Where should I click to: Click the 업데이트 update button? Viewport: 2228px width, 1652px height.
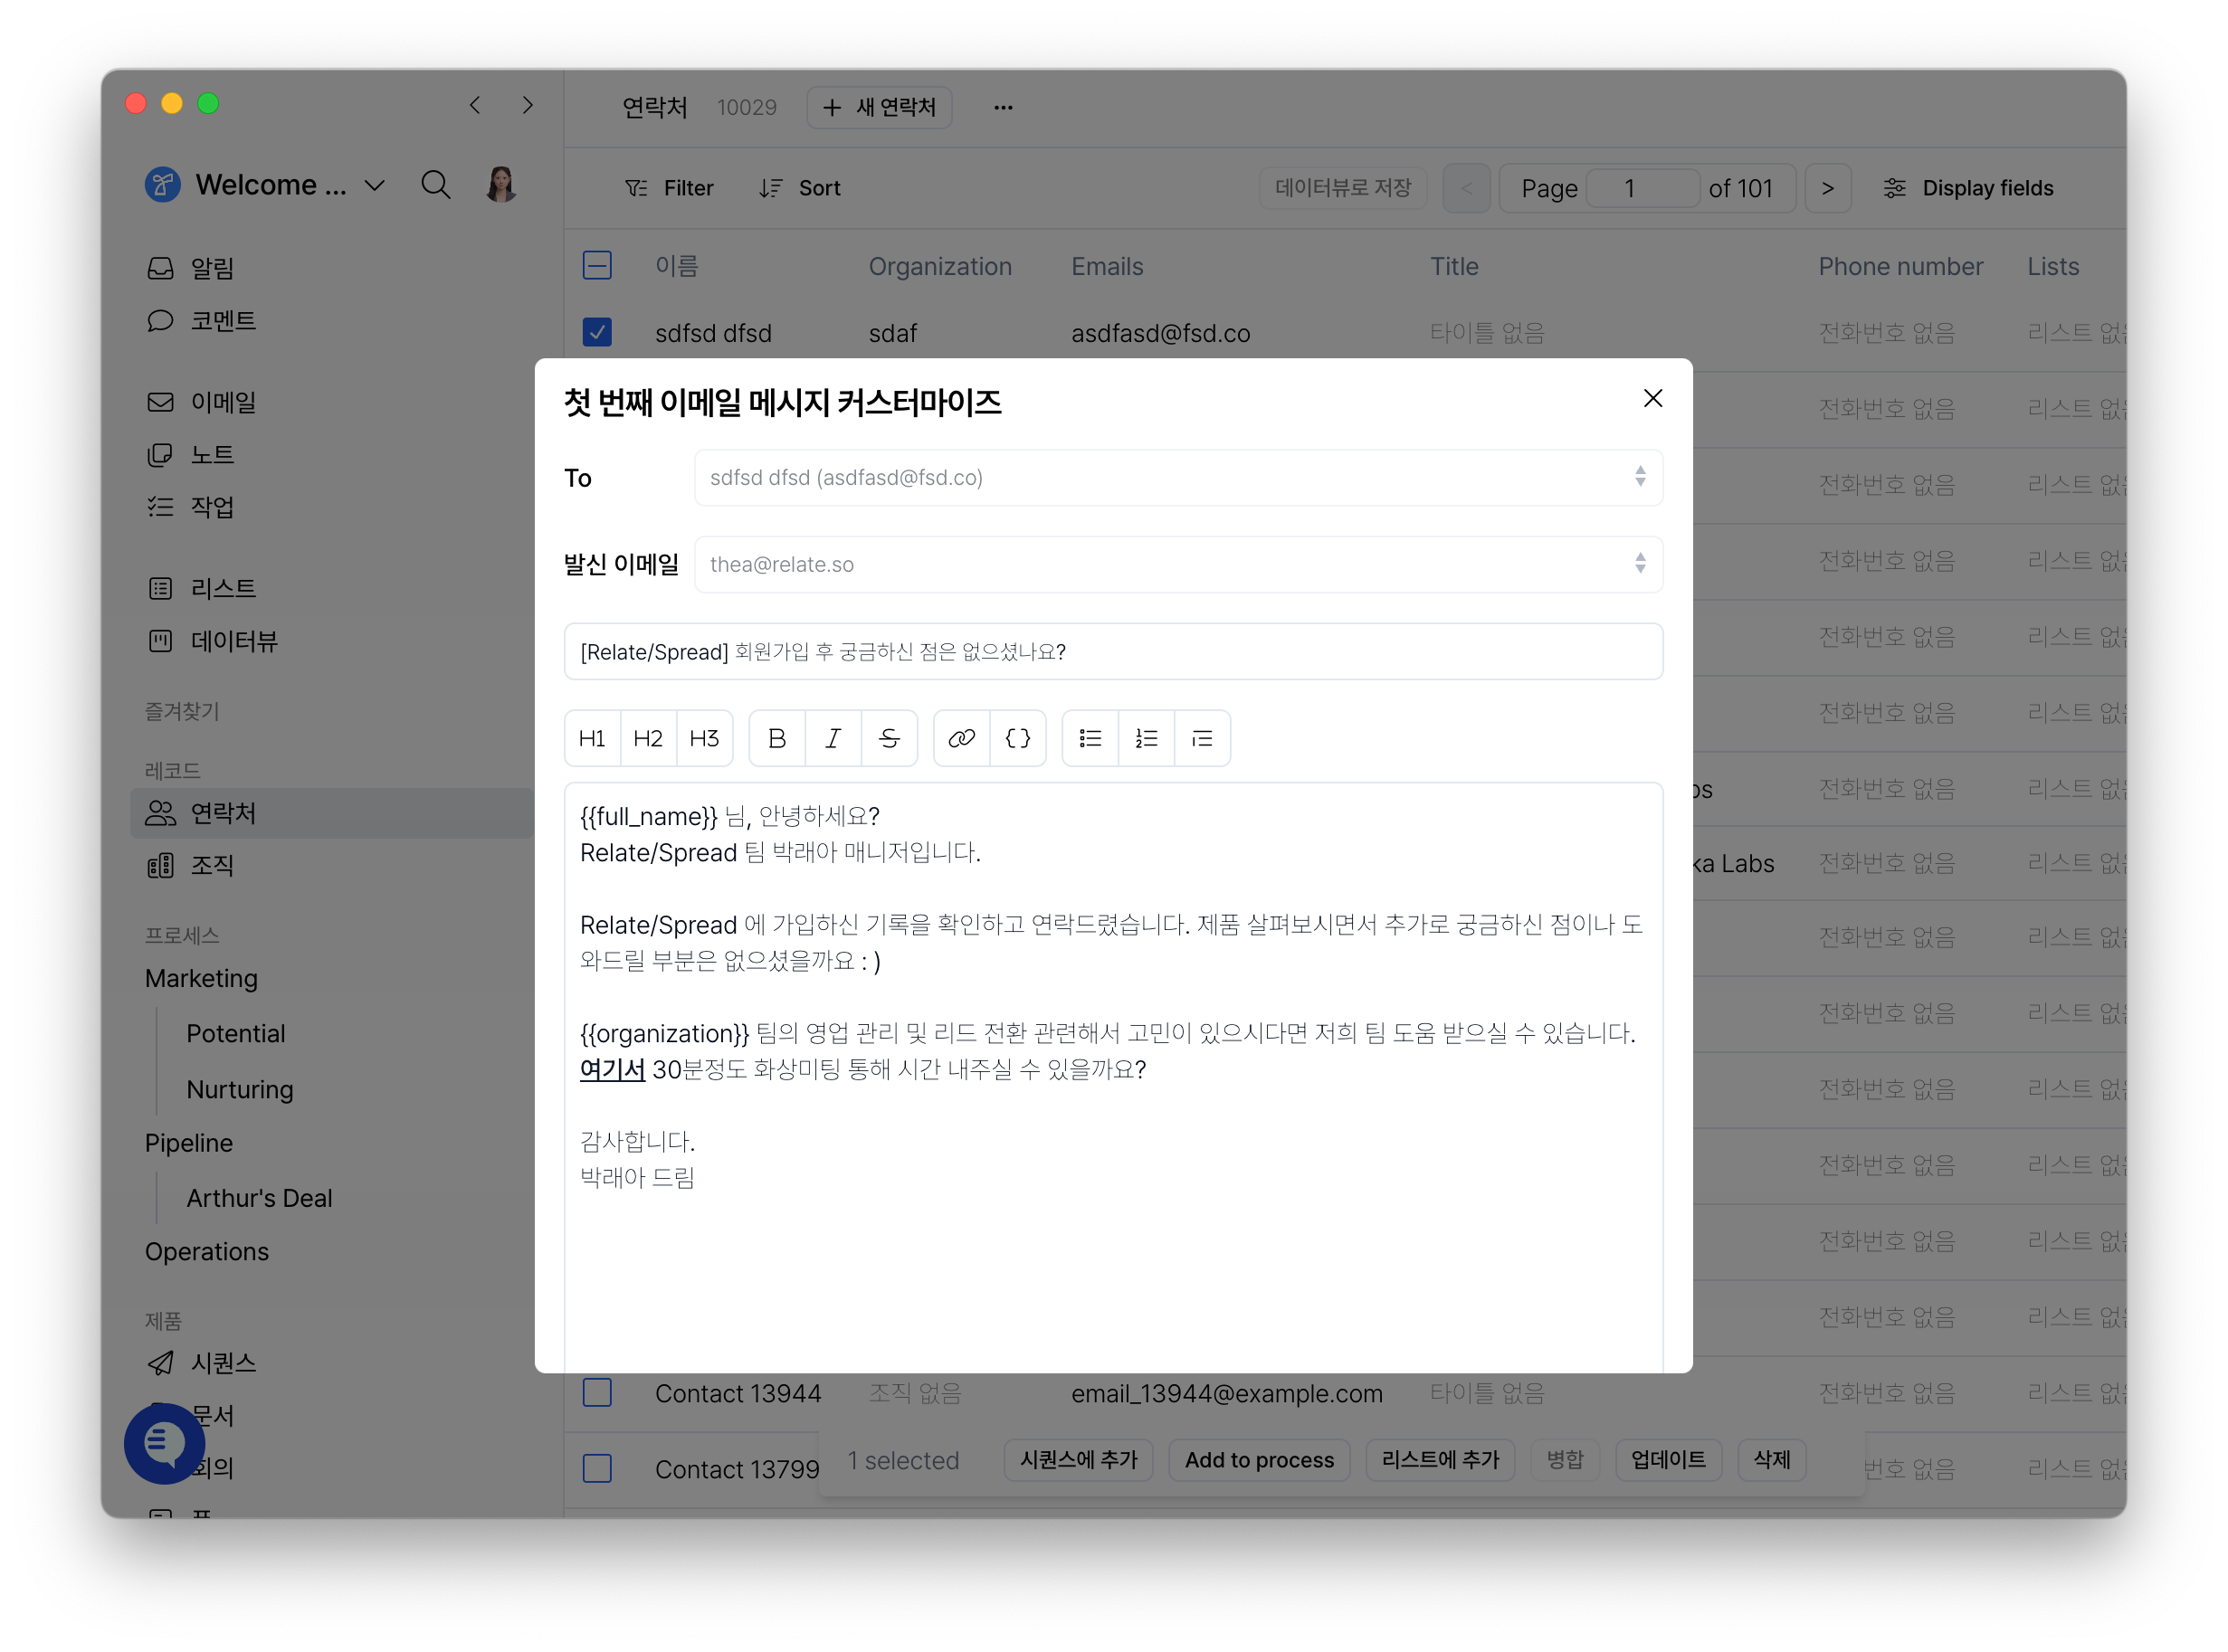(1668, 1460)
